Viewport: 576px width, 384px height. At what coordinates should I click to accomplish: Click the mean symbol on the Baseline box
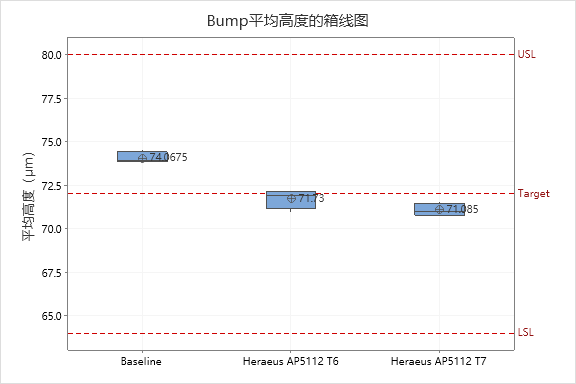point(143,158)
